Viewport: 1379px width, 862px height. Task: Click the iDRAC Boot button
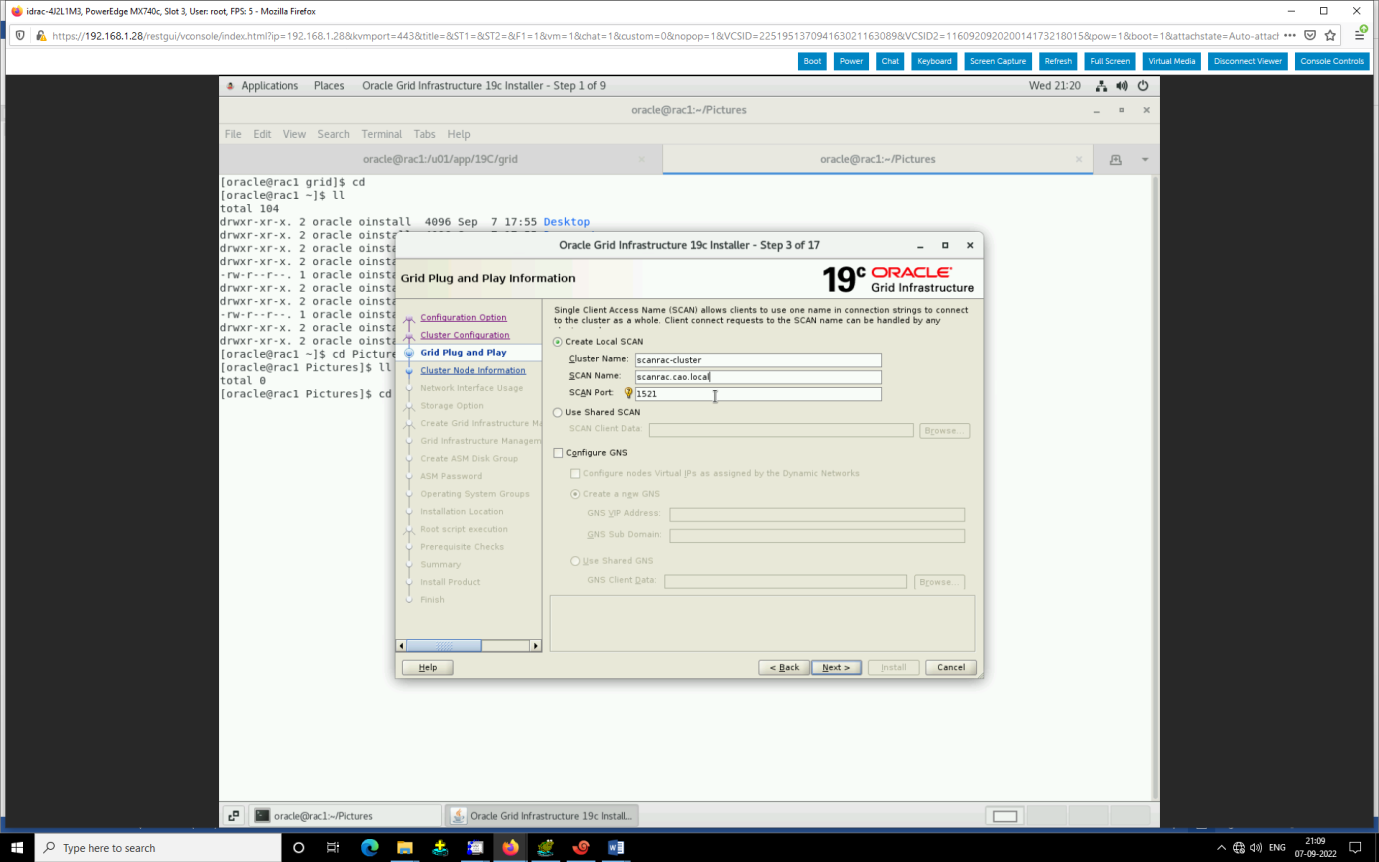[813, 61]
